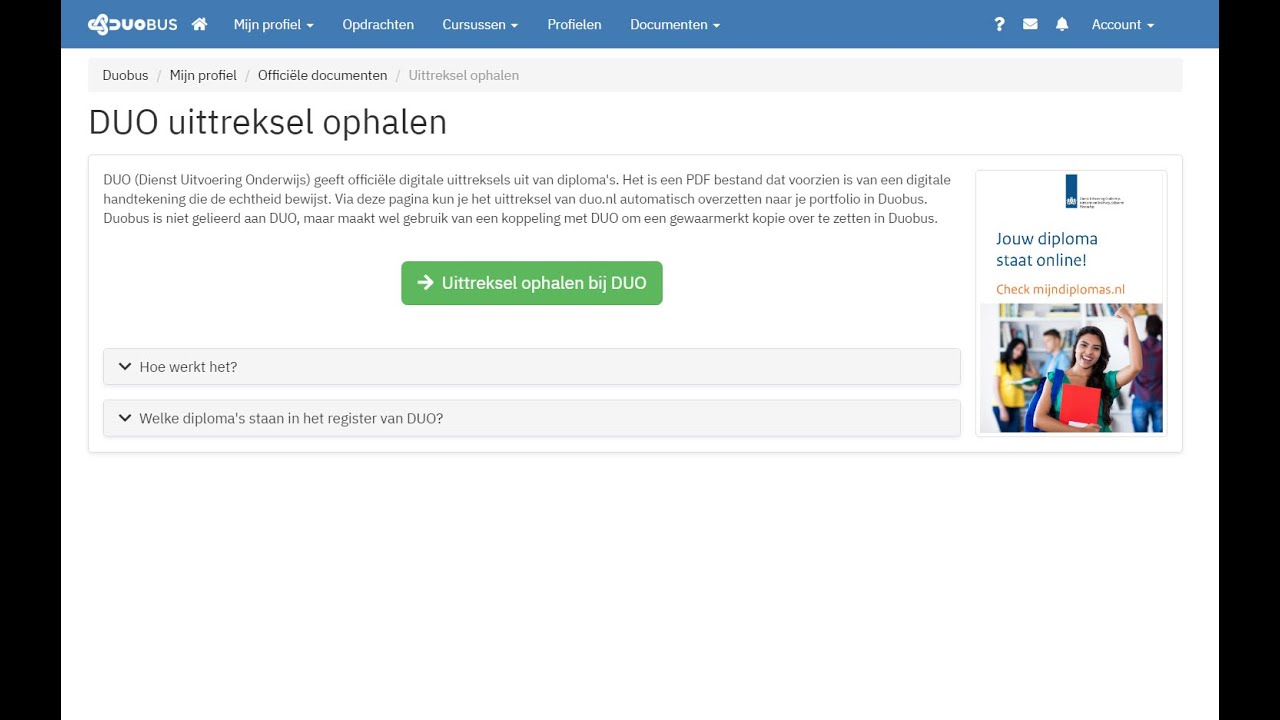Expand 'Welke diploma's staan in het register' section
This screenshot has height=720, width=1280.
(291, 418)
